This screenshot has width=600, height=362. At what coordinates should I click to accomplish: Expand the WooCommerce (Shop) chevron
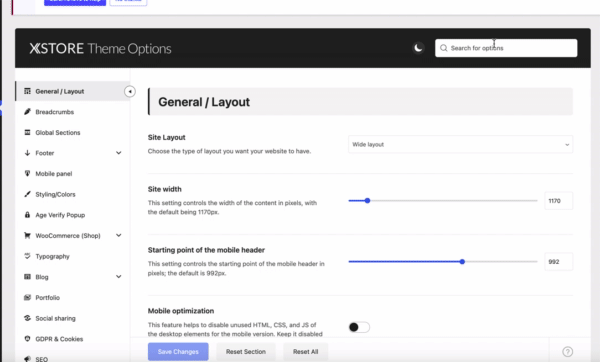pyautogui.click(x=119, y=235)
